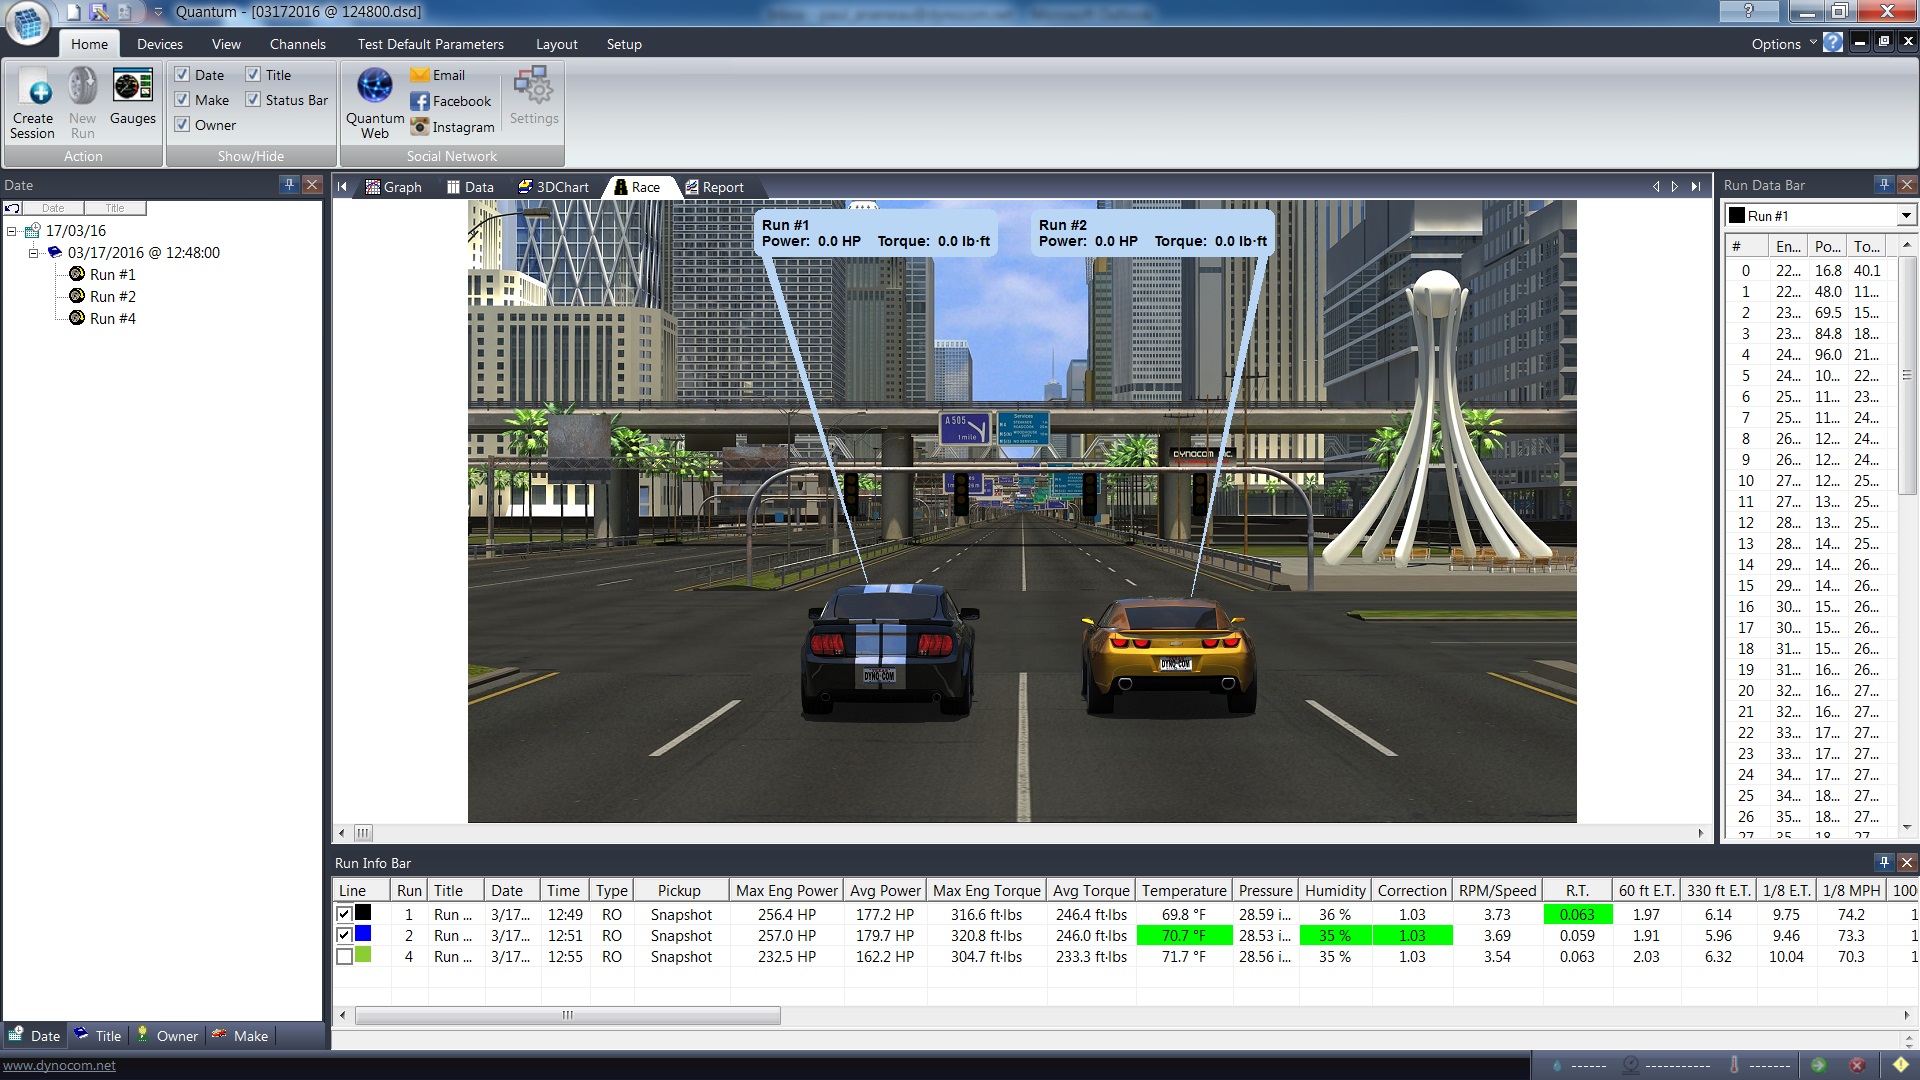Share to Facebook
Image resolution: width=1920 pixels, height=1080 pixels.
451,101
